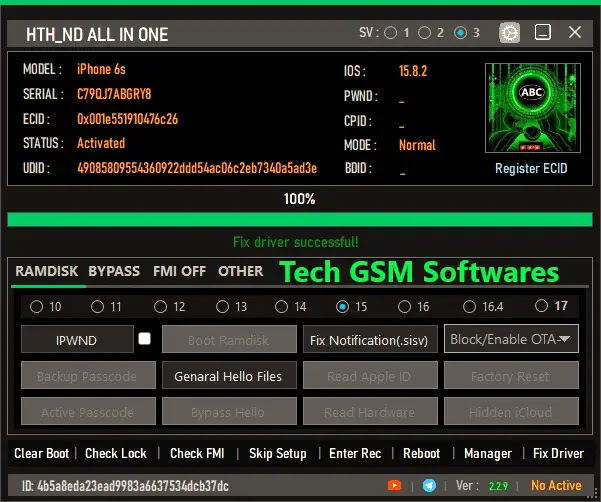Click the Backup Passcode button
Screen dimensions: 601x502
click(x=88, y=375)
